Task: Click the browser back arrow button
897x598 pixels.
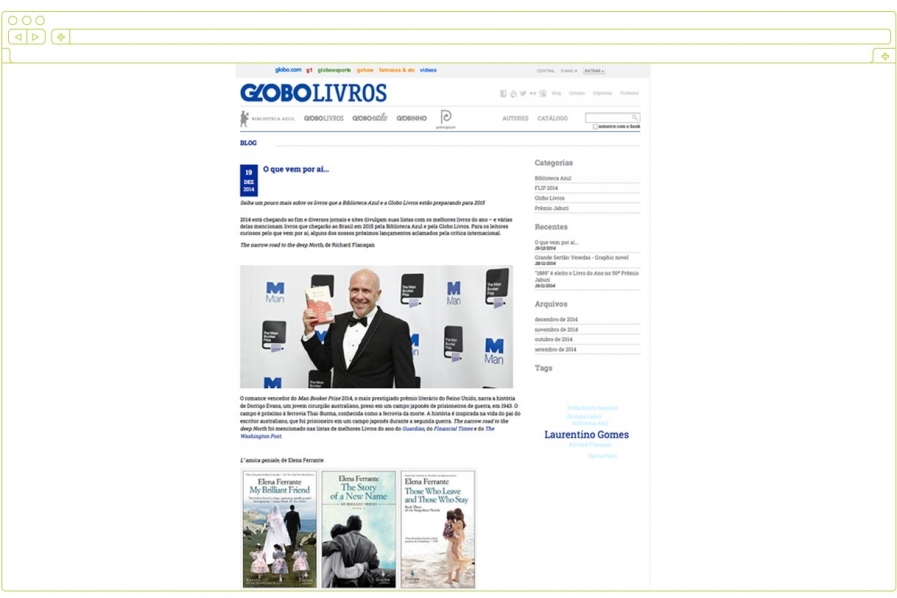Action: pyautogui.click(x=18, y=37)
